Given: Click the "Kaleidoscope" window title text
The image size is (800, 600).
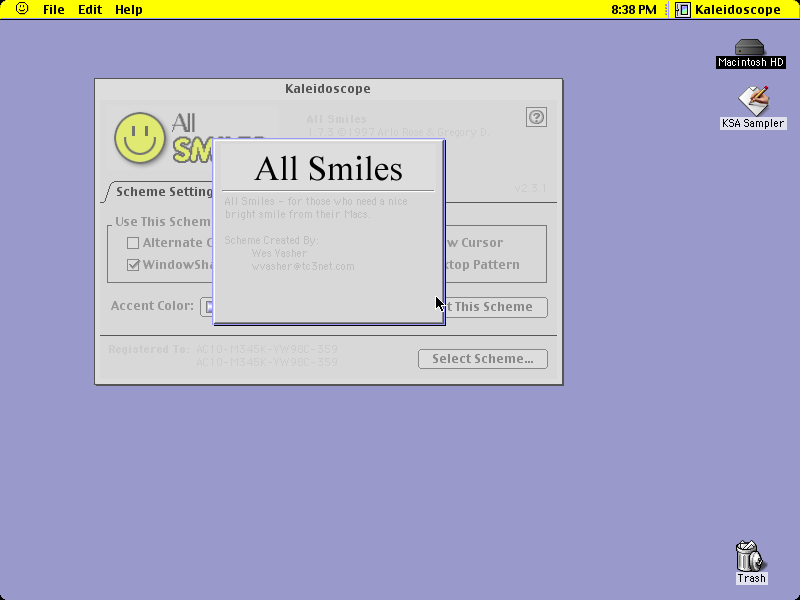Looking at the screenshot, I should pos(328,89).
